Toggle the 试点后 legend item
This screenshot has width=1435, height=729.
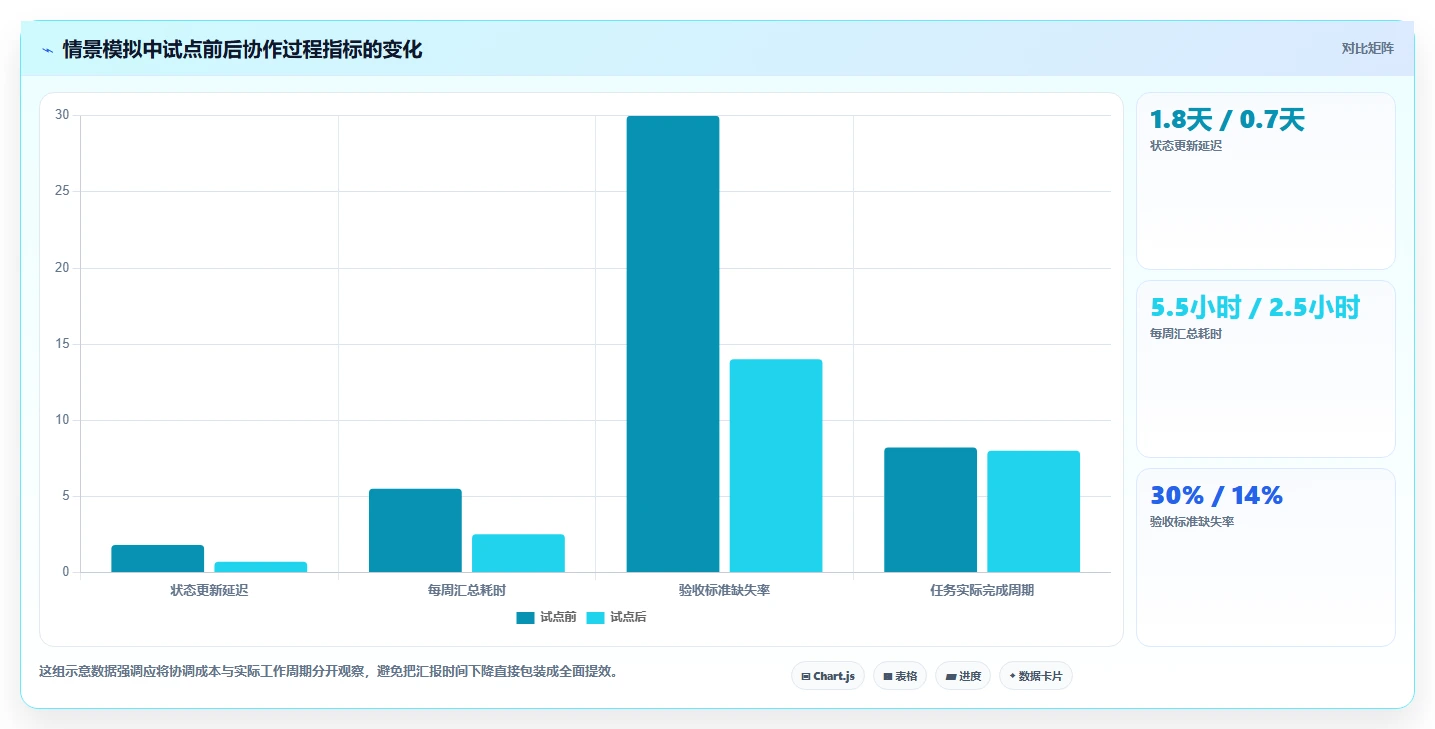(x=616, y=617)
